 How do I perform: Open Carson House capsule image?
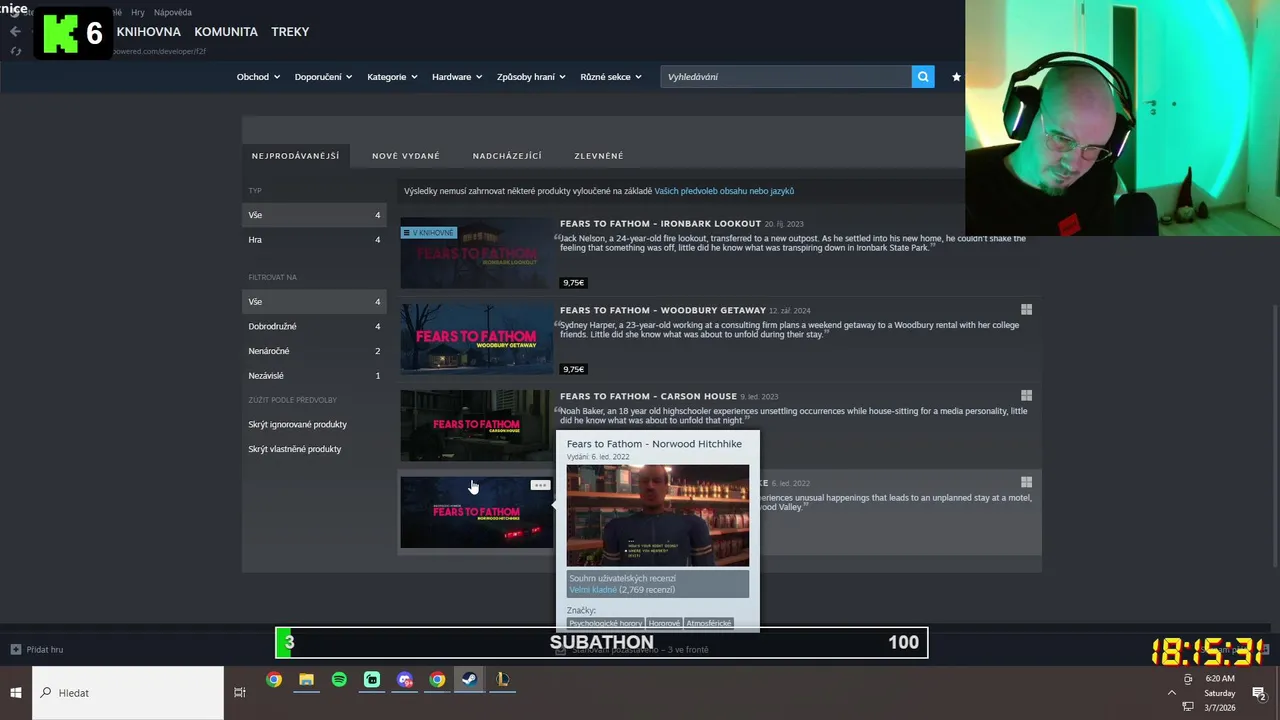(477, 426)
